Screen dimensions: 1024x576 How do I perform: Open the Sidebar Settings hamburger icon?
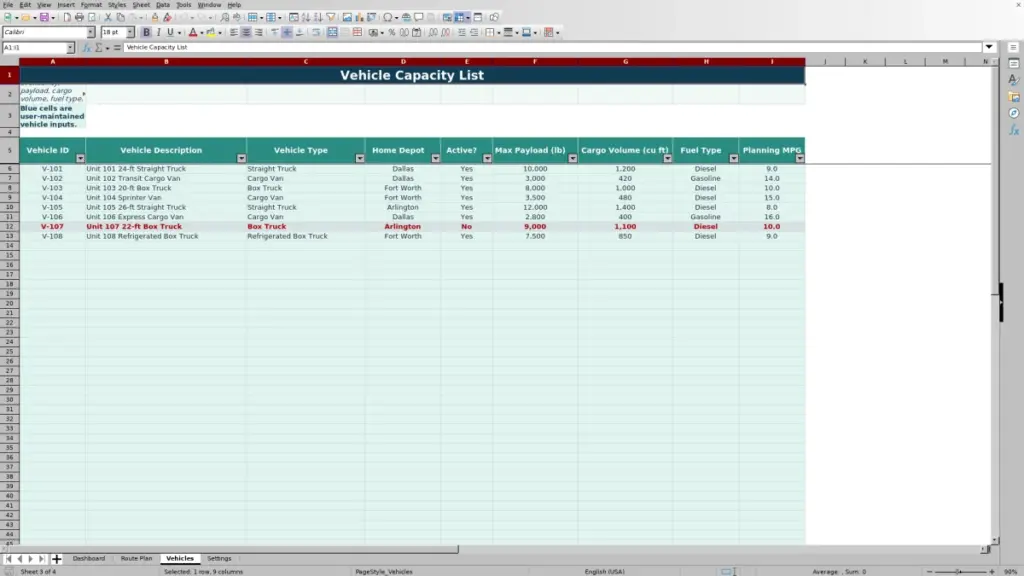(1013, 47)
